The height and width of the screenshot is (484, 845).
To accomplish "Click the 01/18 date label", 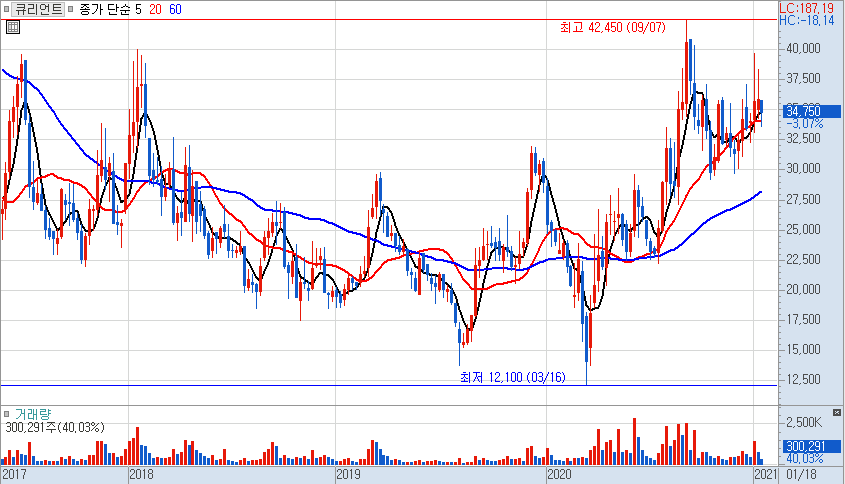I will pos(801,474).
